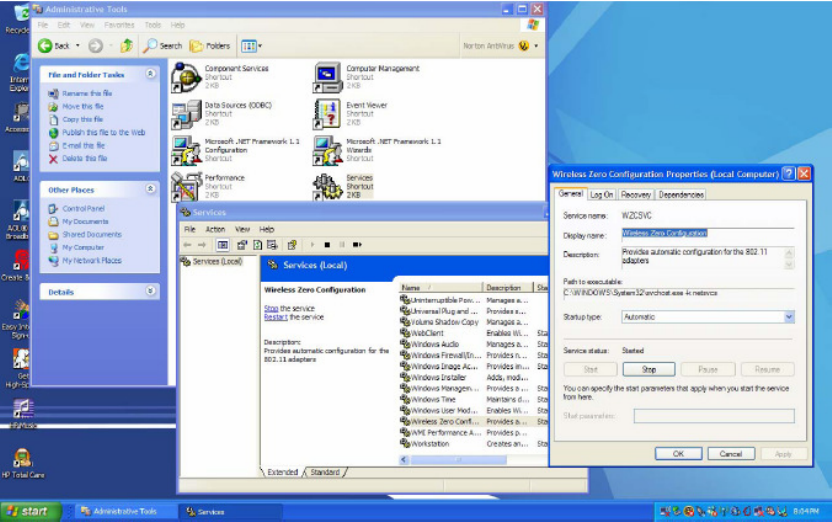The width and height of the screenshot is (832, 522).
Task: Open Help menu in Services window
Action: point(266,229)
